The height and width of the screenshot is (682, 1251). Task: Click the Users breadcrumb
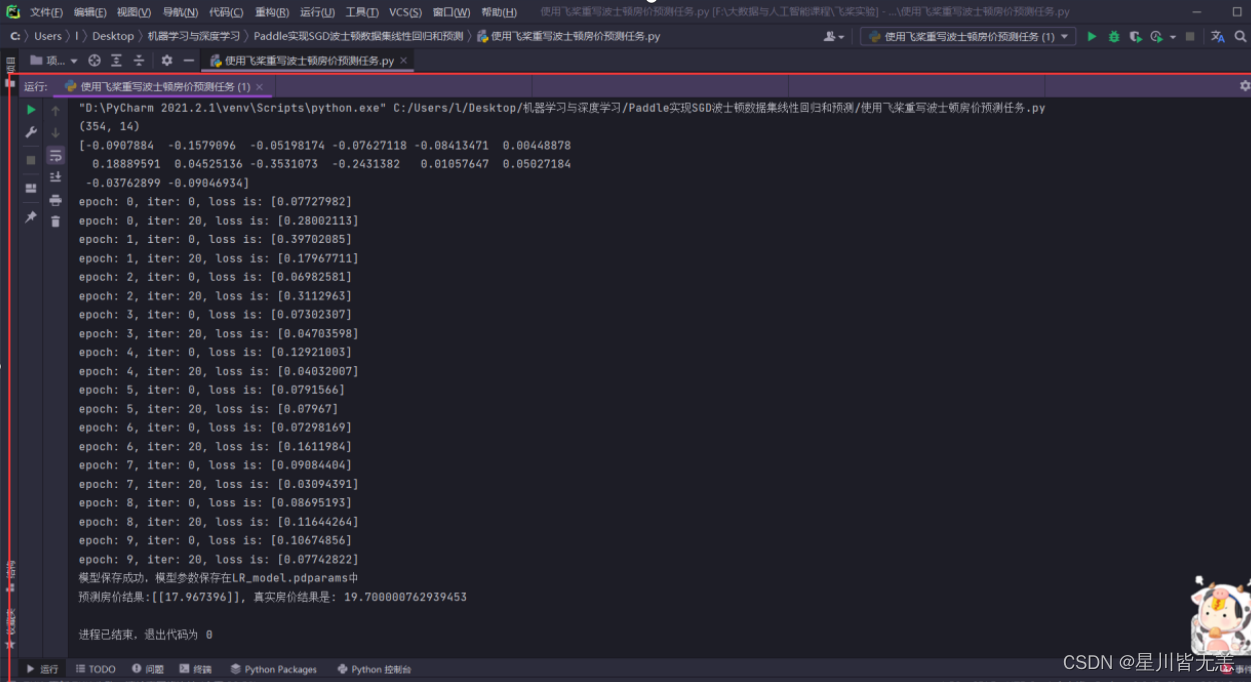pos(47,36)
